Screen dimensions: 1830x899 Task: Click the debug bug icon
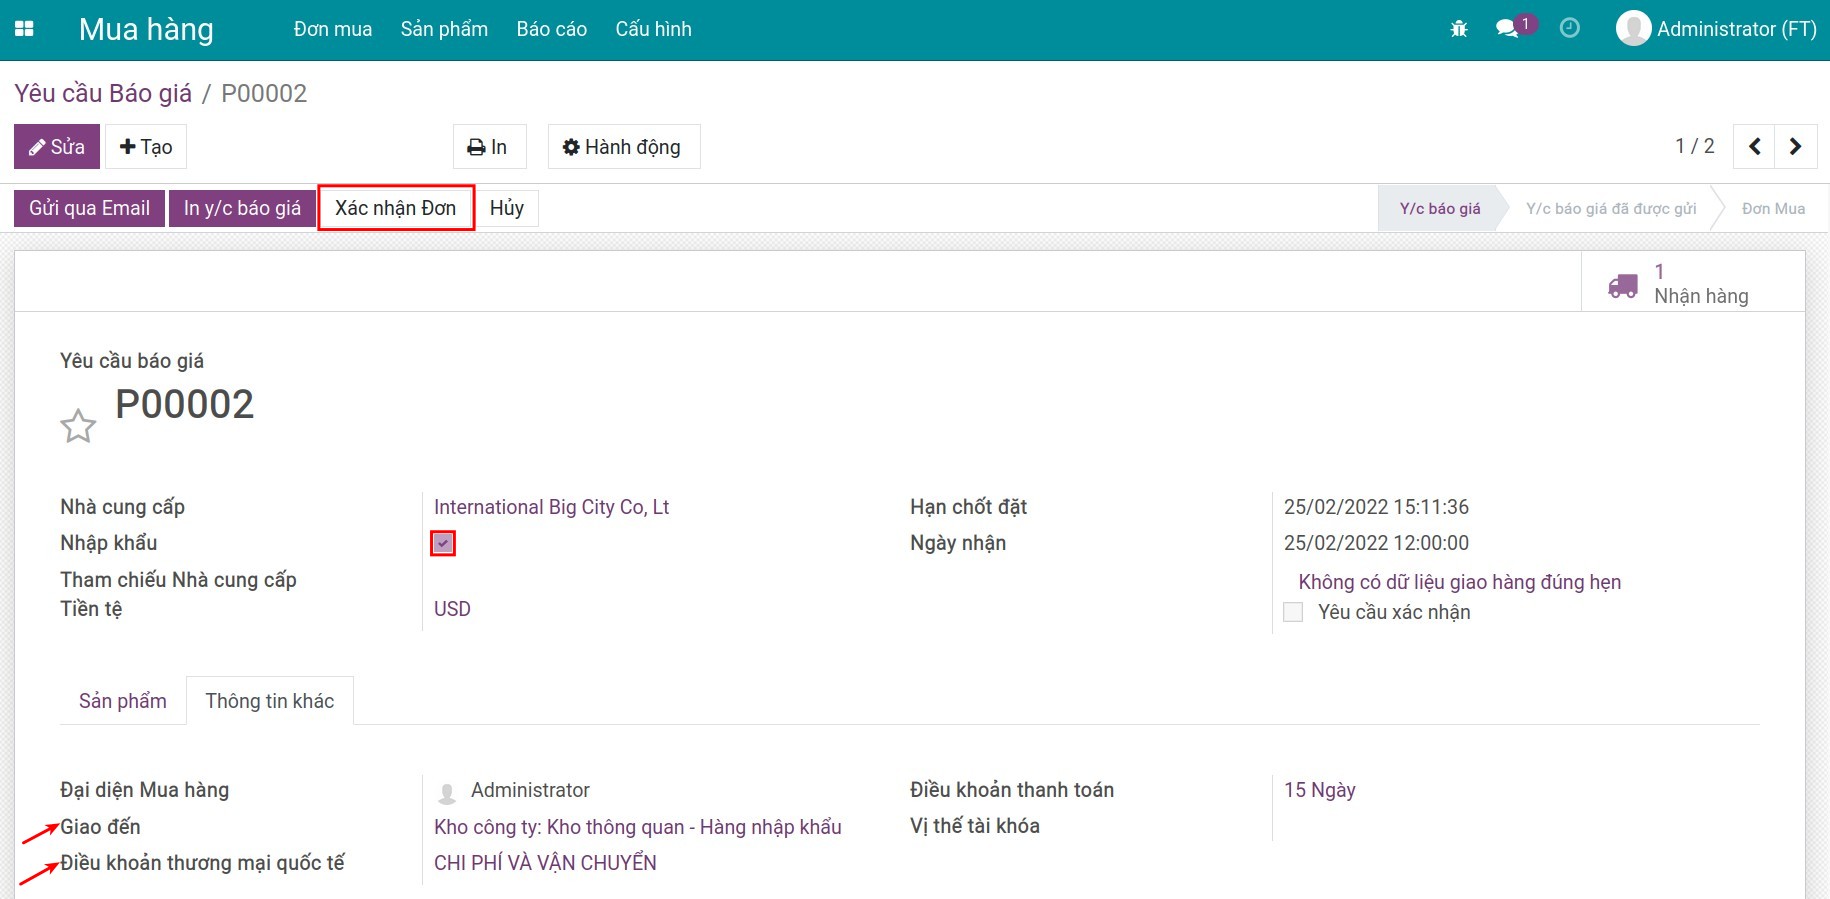tap(1459, 29)
